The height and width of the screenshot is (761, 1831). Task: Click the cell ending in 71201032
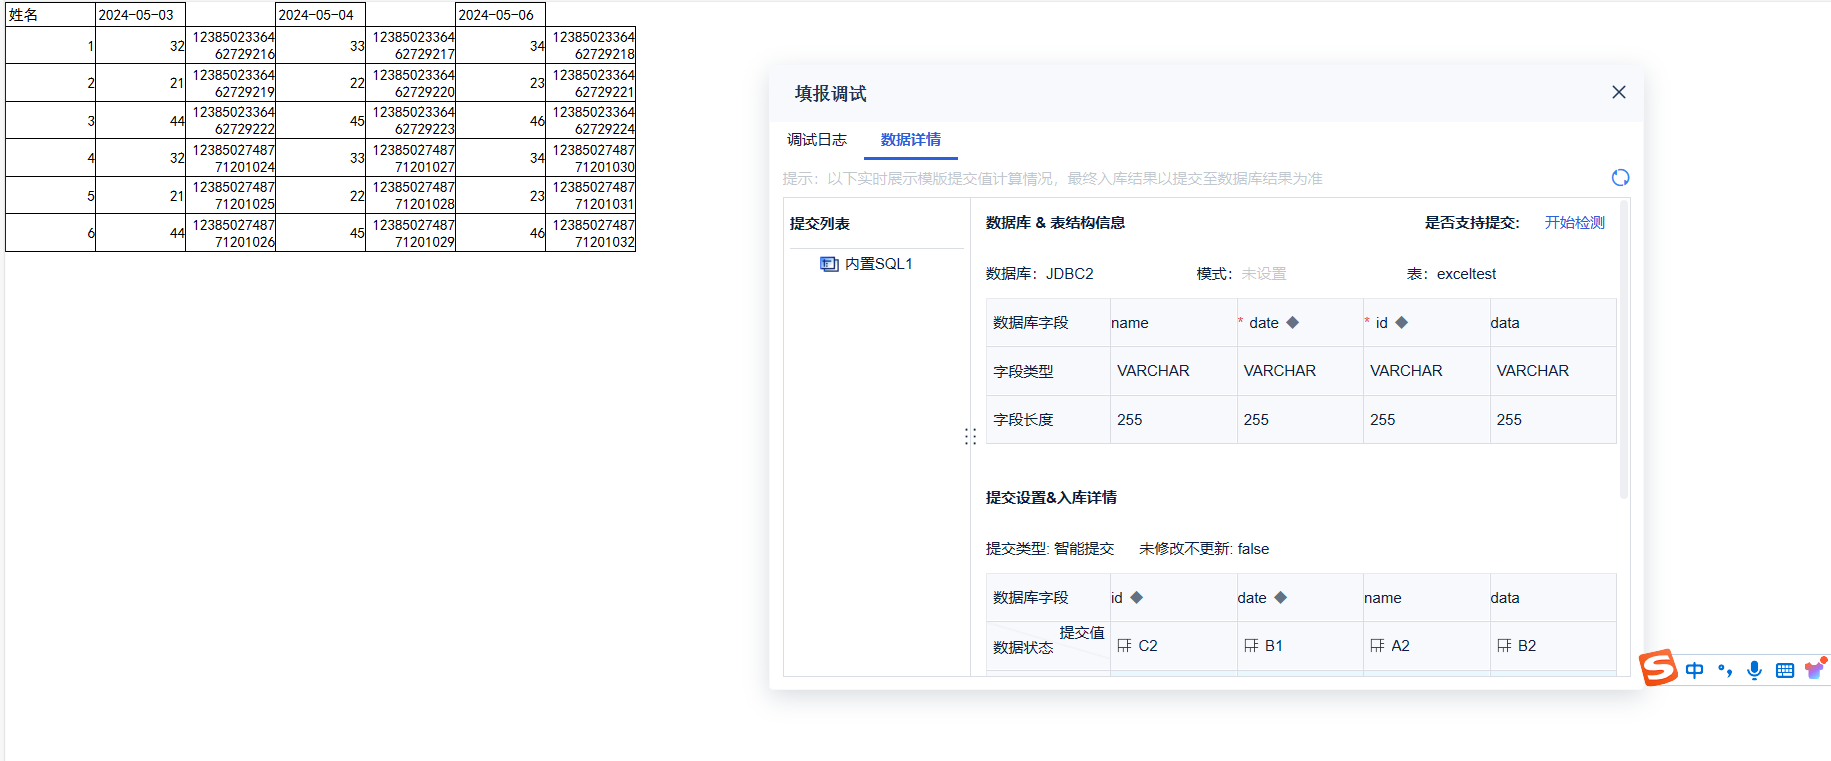point(590,233)
